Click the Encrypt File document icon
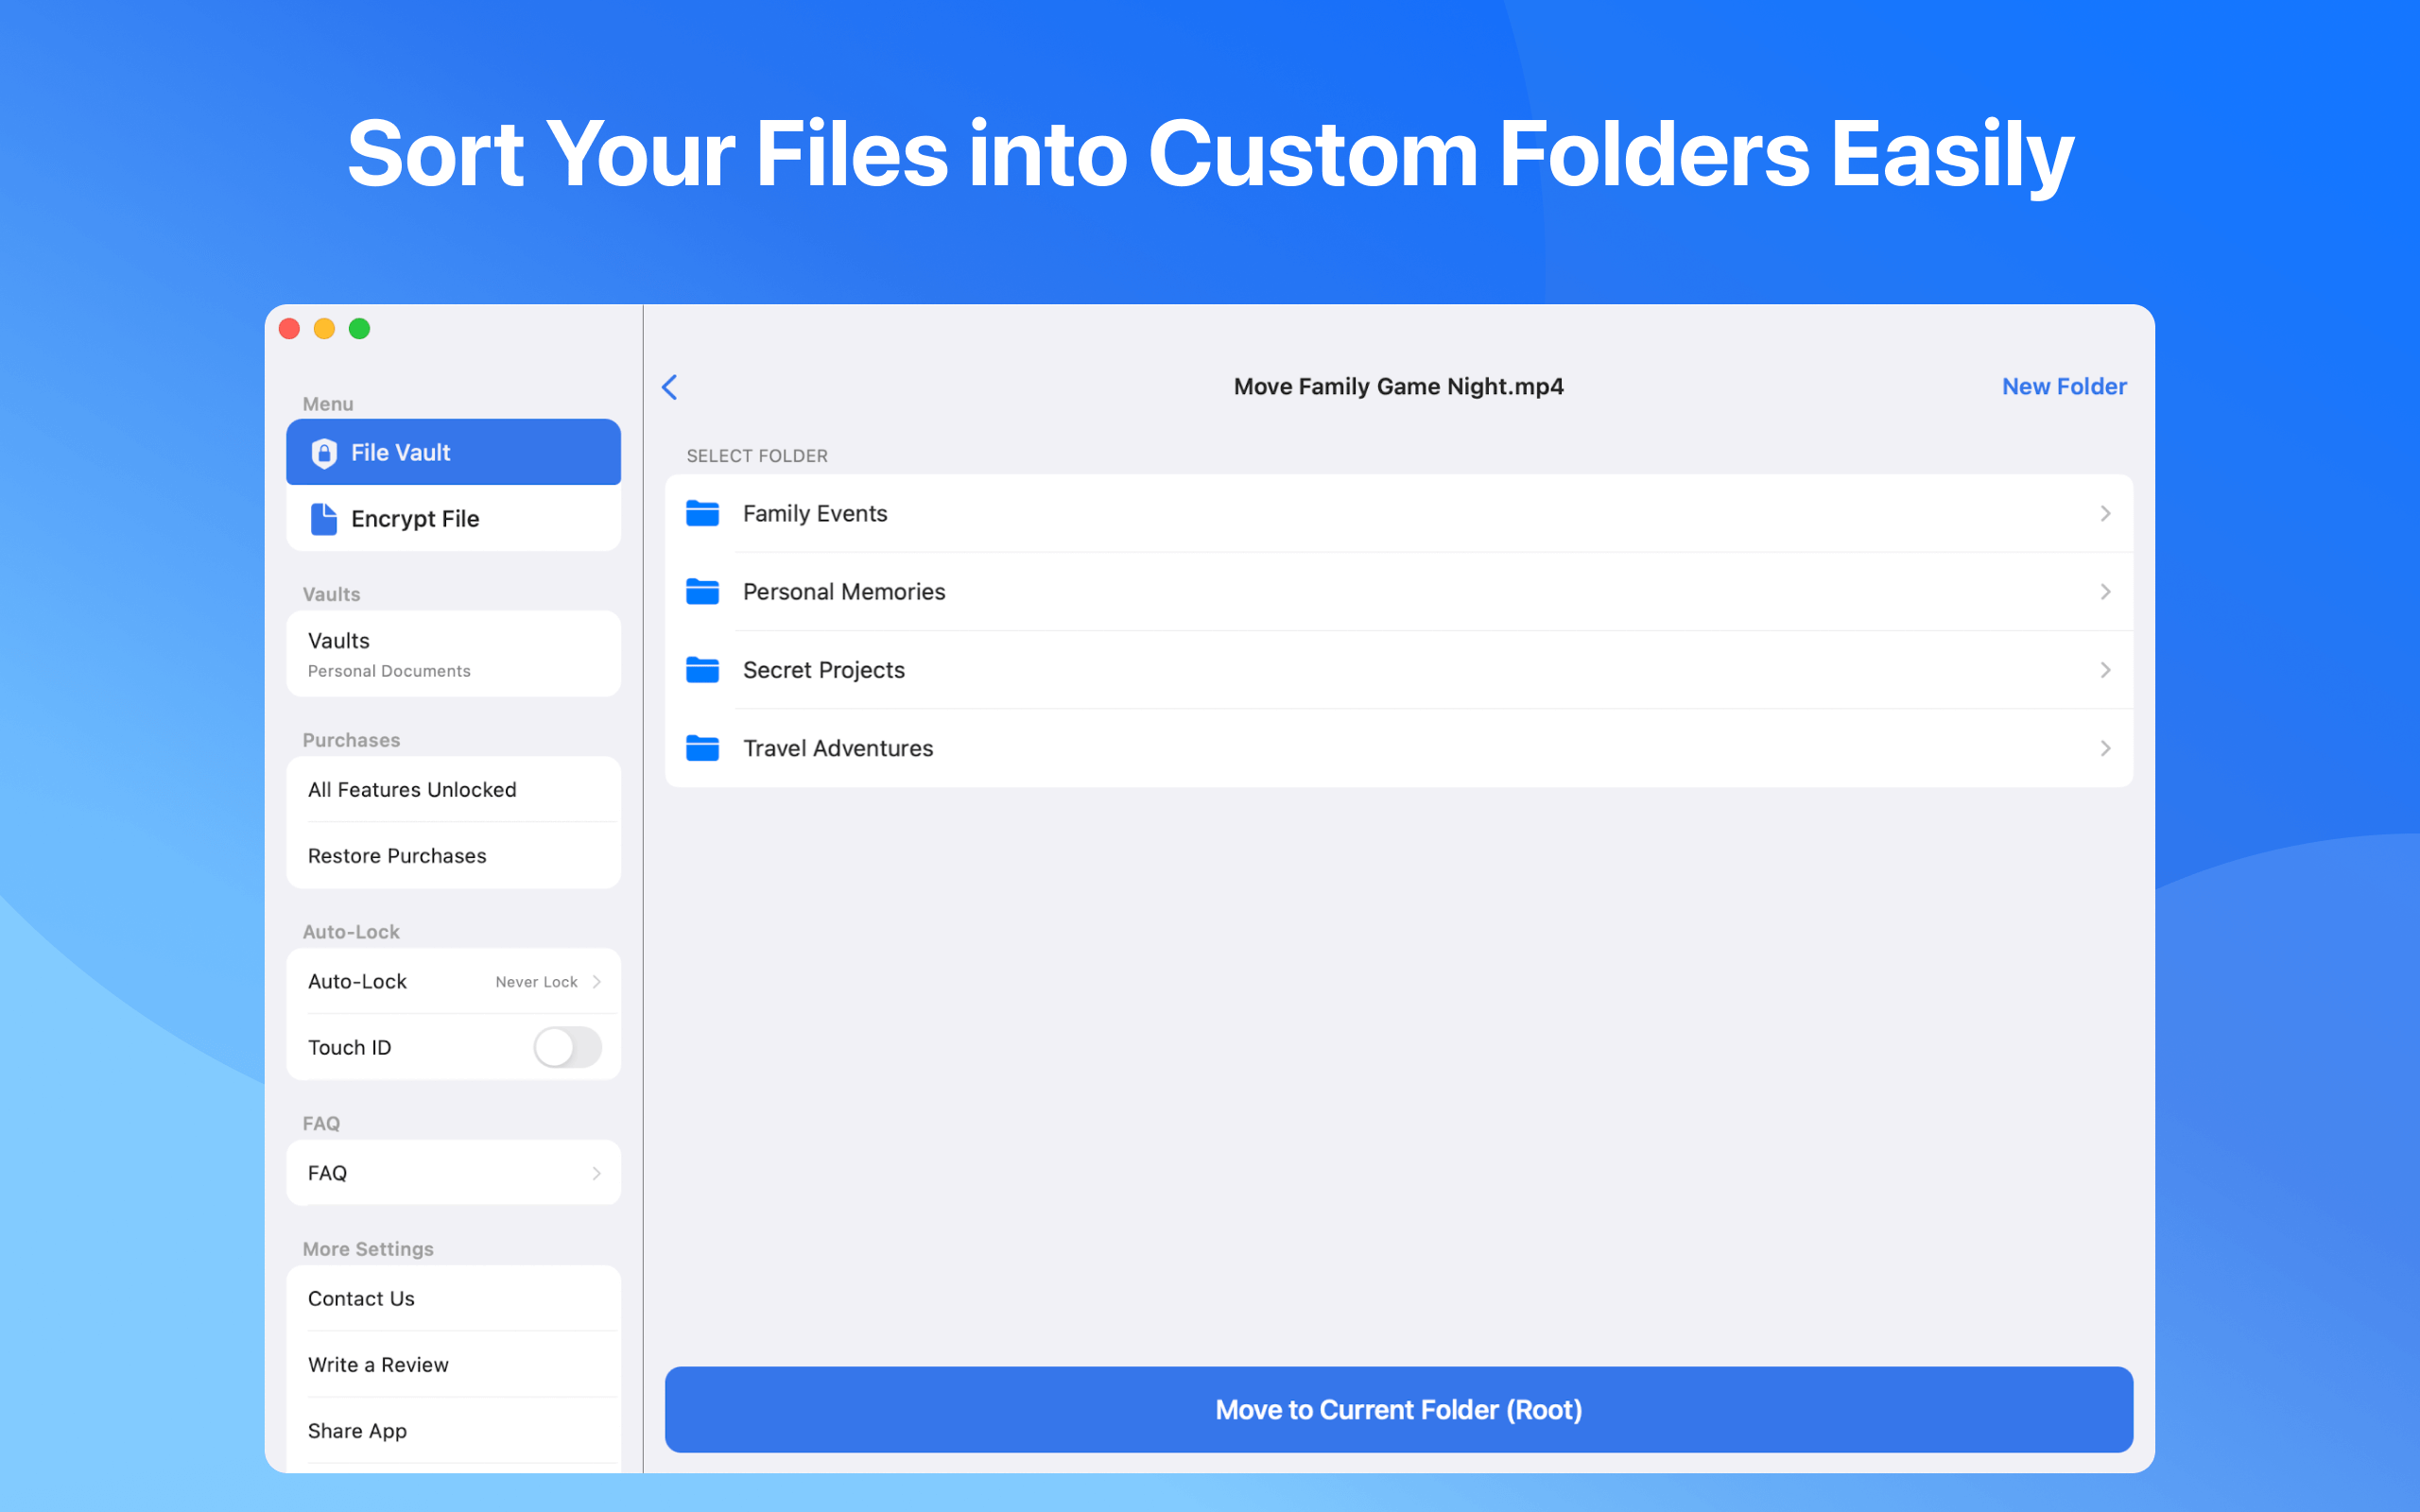 324,519
